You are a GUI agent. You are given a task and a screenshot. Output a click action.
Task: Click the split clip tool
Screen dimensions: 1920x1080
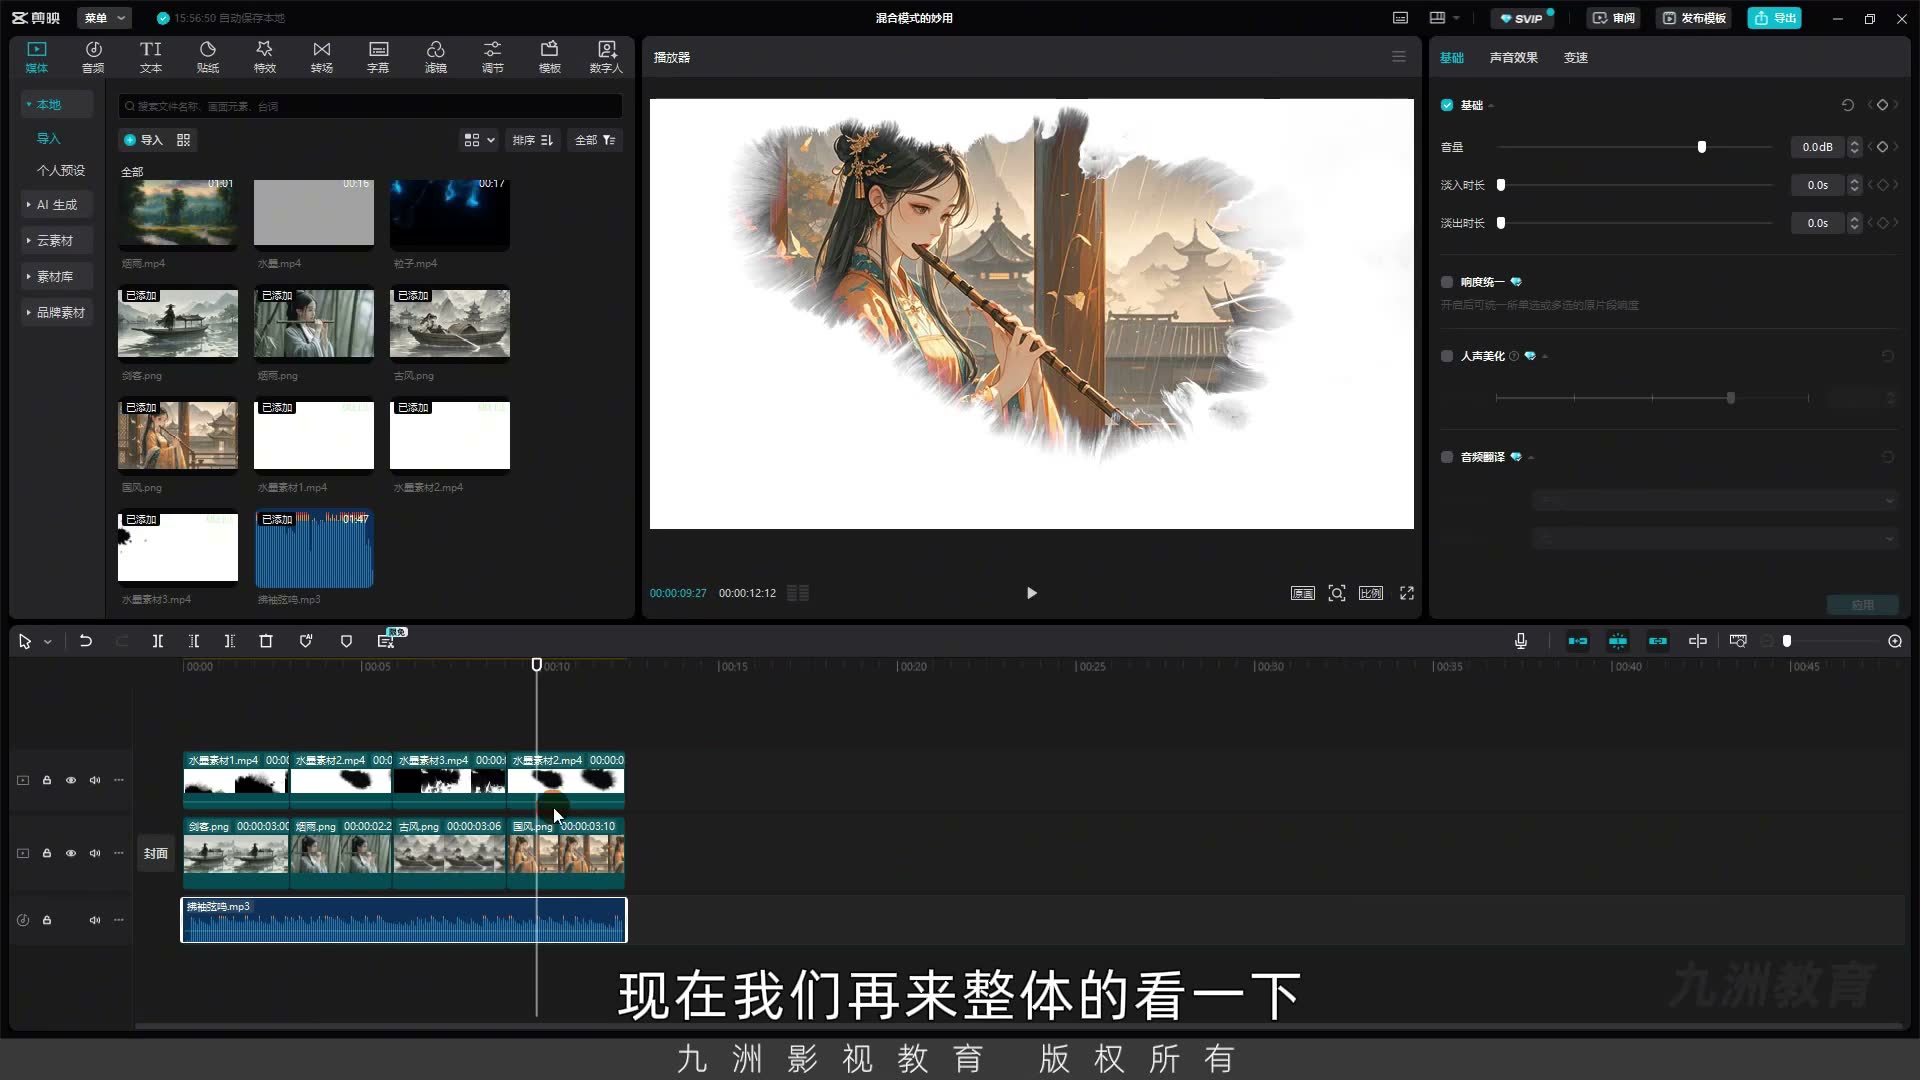[158, 641]
